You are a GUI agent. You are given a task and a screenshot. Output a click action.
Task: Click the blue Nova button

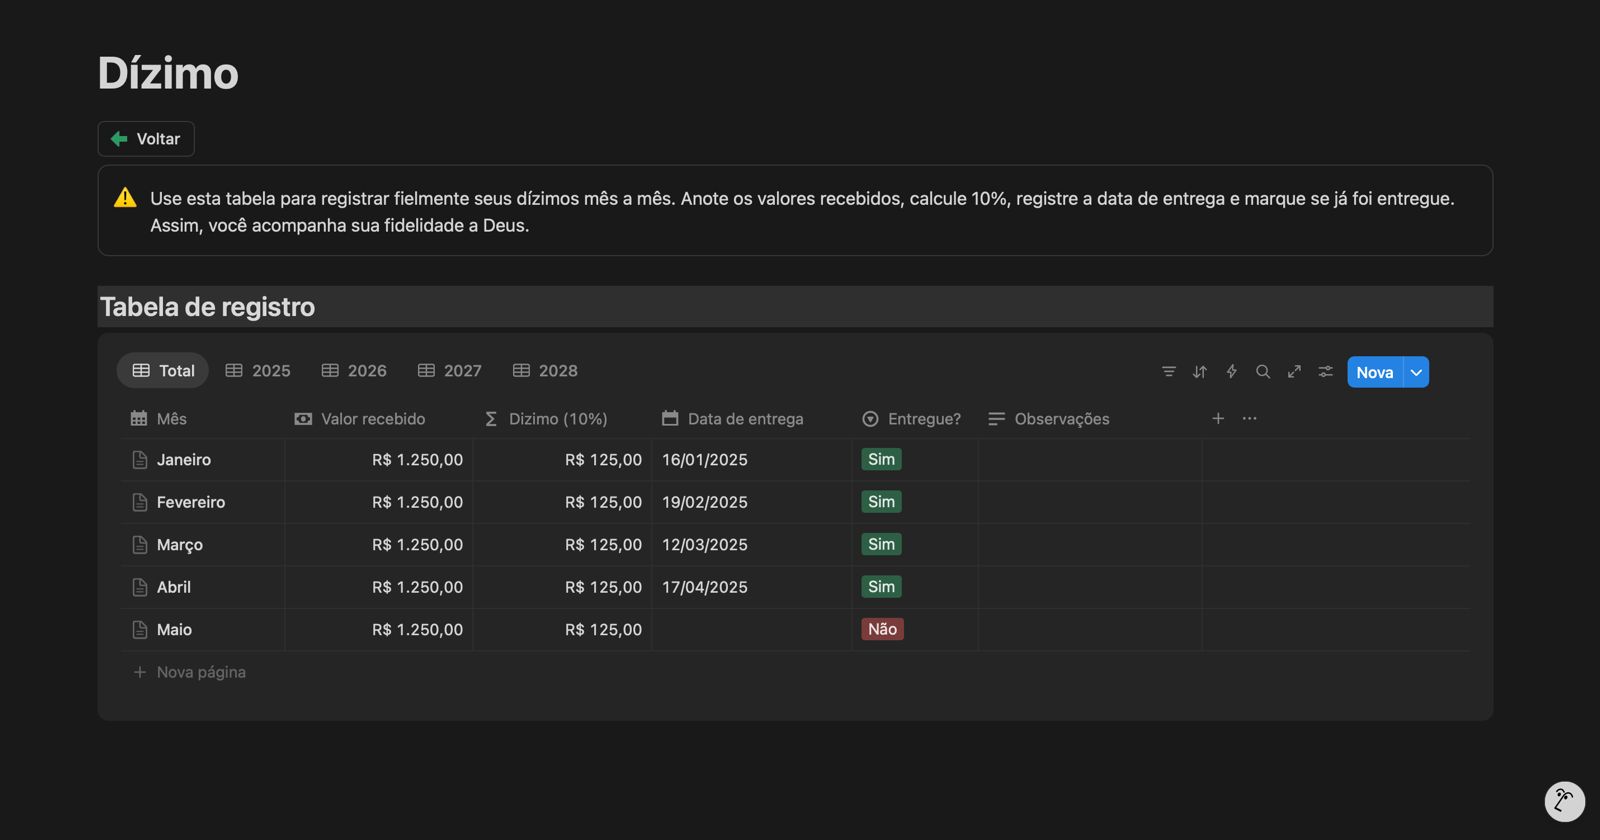(1374, 372)
